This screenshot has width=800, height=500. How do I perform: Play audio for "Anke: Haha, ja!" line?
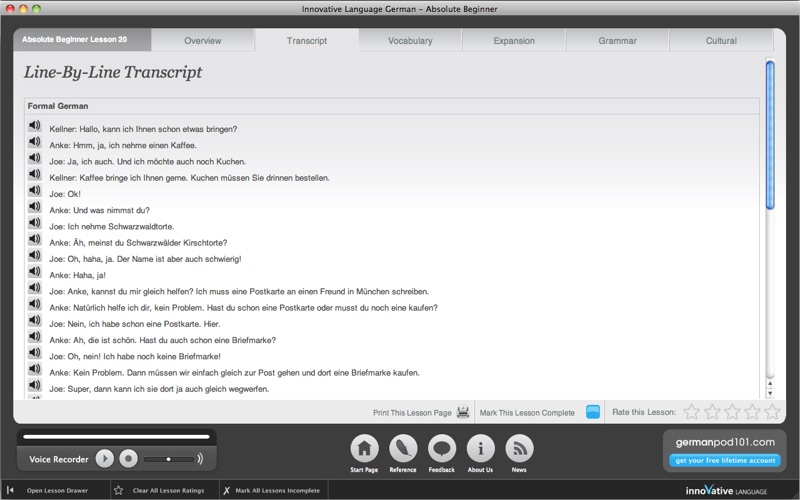point(35,271)
